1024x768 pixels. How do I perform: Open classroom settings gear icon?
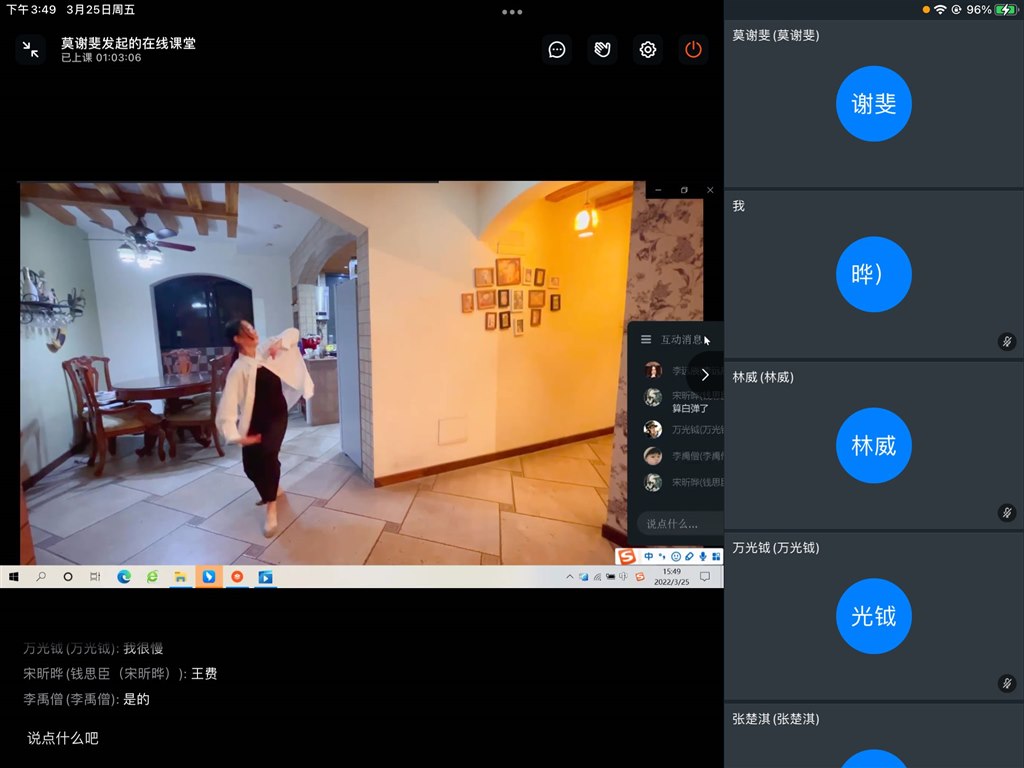tap(648, 50)
